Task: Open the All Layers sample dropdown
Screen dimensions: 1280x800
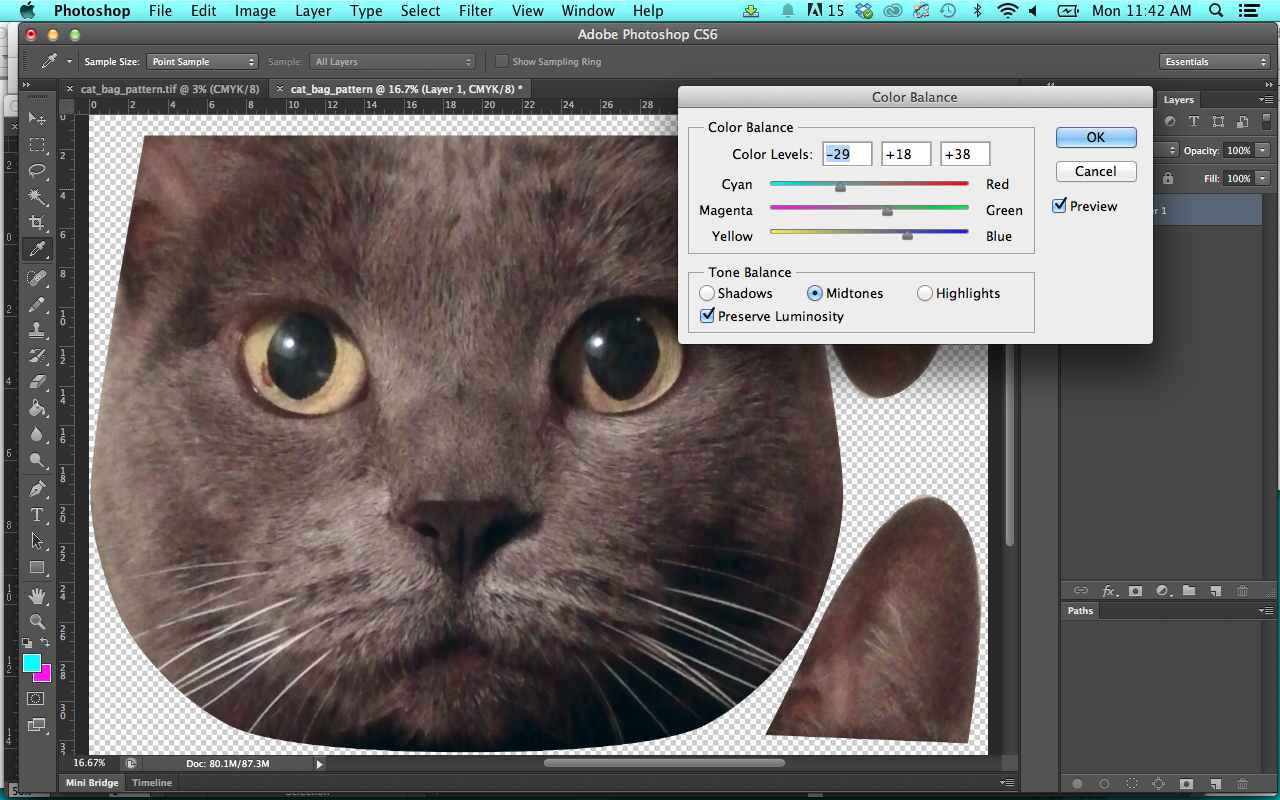Action: click(x=393, y=61)
